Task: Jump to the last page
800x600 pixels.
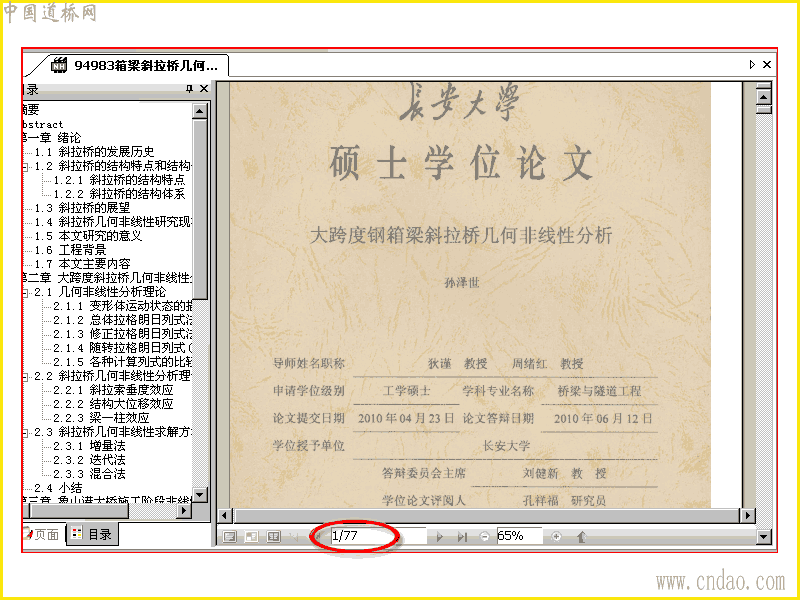Action: pyautogui.click(x=462, y=537)
